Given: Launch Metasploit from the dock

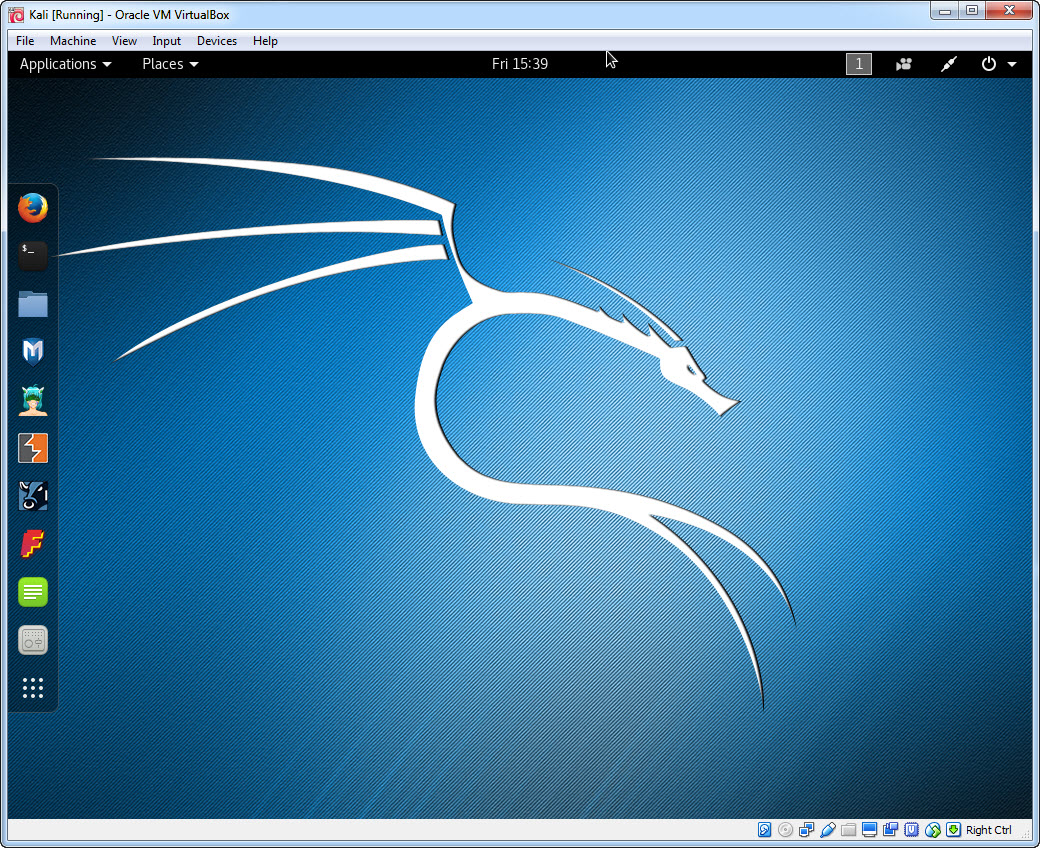Looking at the screenshot, I should tap(32, 352).
